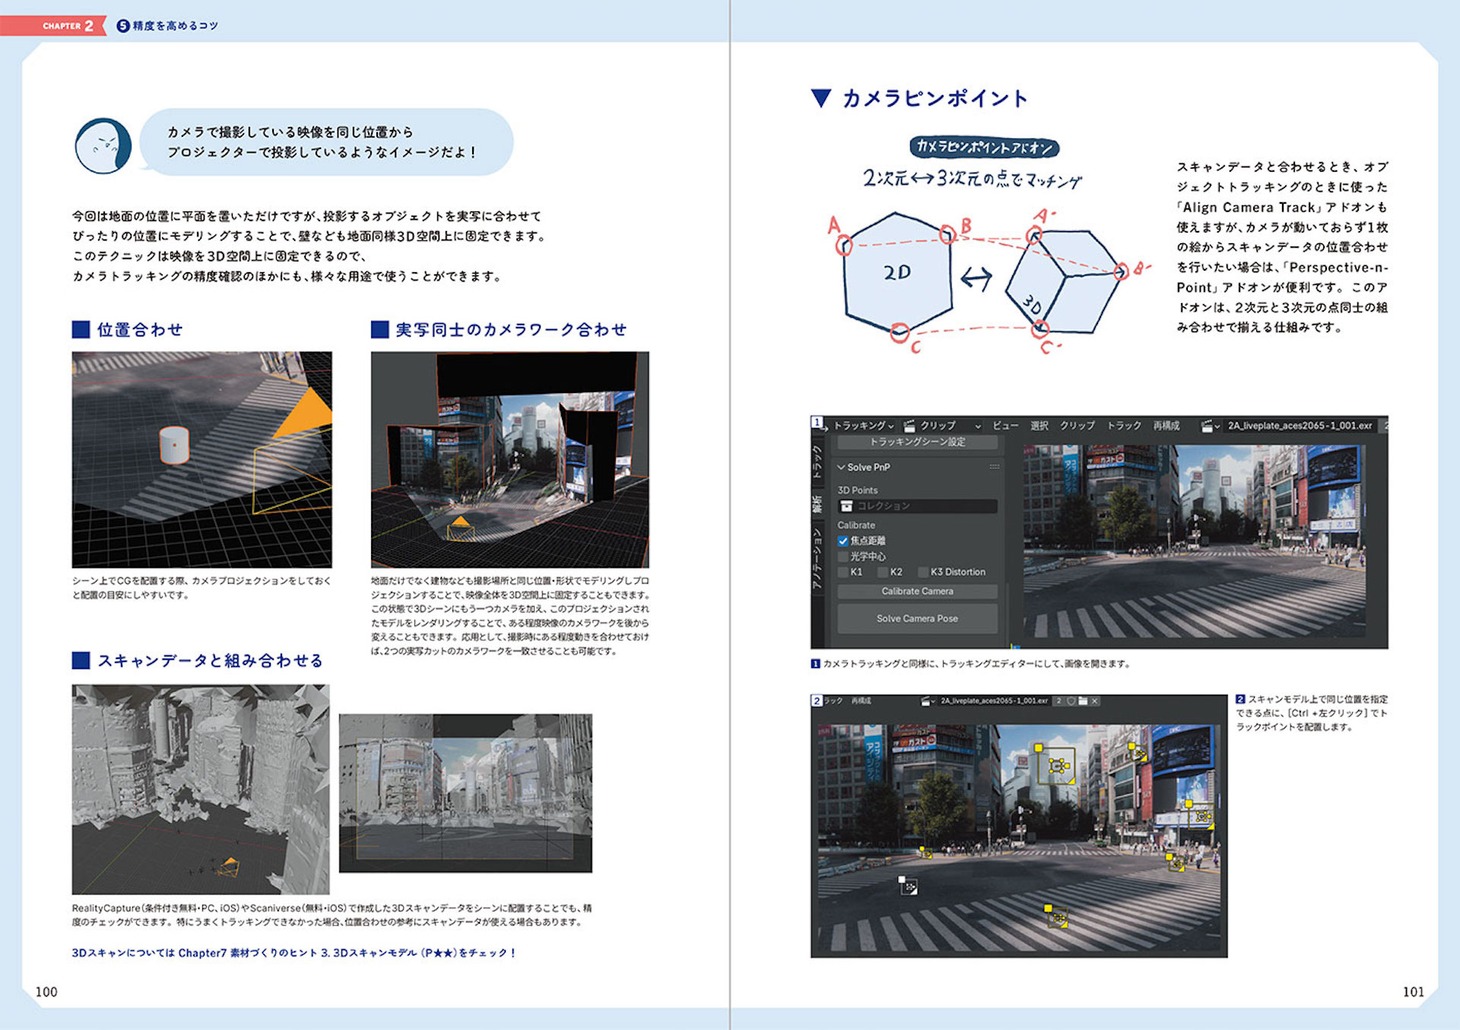Viewport: 1460px width, 1030px height.
Task: Select the white tracking marker on the road
Action: coord(907,886)
